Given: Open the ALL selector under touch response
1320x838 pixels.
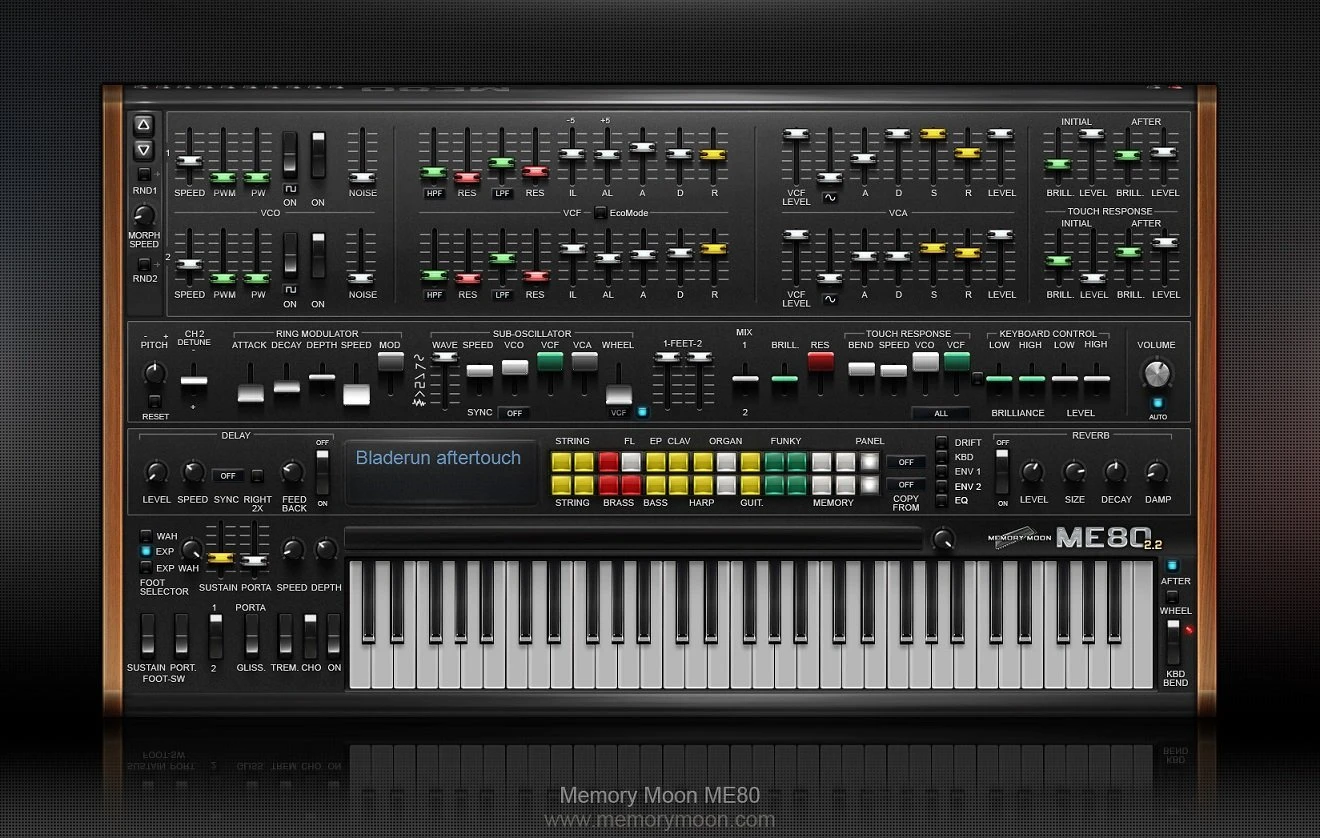Looking at the screenshot, I should point(940,413).
